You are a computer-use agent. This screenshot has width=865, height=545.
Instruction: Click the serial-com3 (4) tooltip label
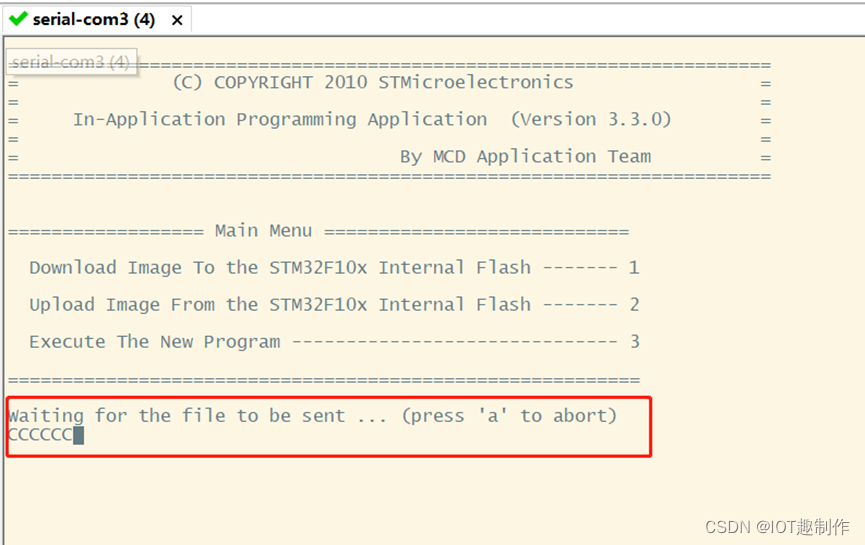(x=71, y=62)
